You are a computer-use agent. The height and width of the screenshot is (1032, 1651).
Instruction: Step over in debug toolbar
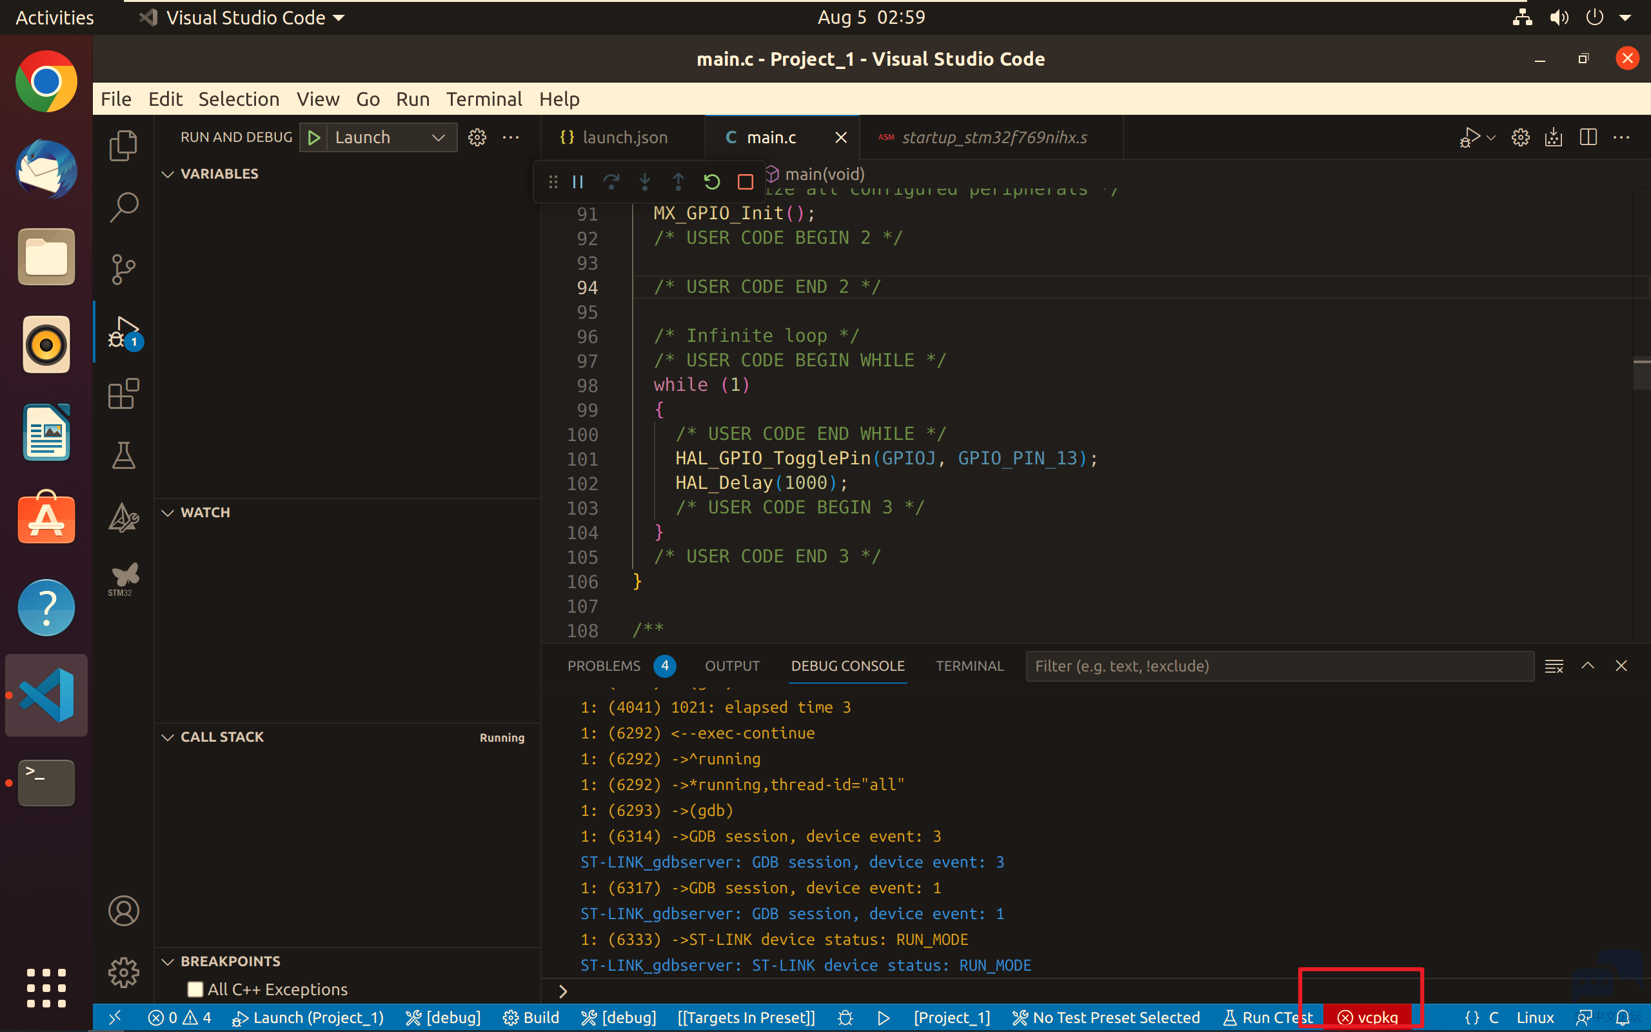(611, 182)
